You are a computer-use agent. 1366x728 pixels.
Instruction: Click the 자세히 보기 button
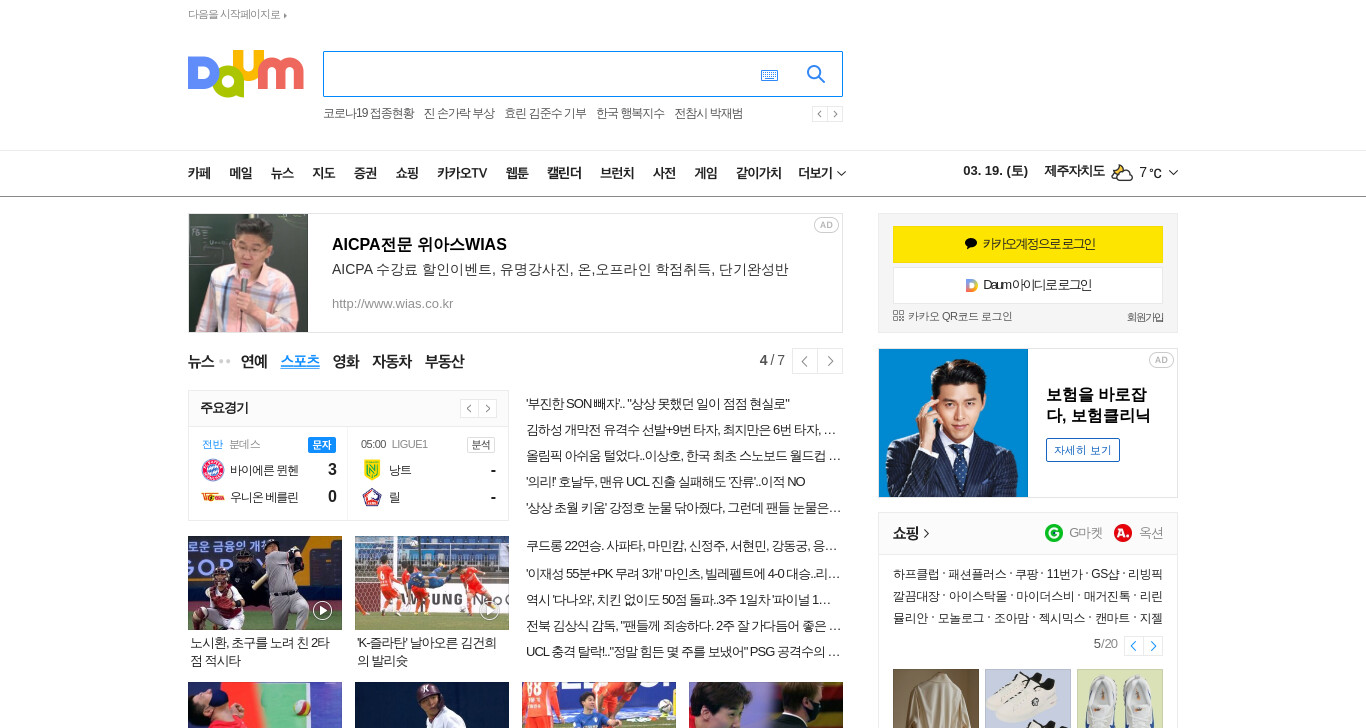point(1083,450)
